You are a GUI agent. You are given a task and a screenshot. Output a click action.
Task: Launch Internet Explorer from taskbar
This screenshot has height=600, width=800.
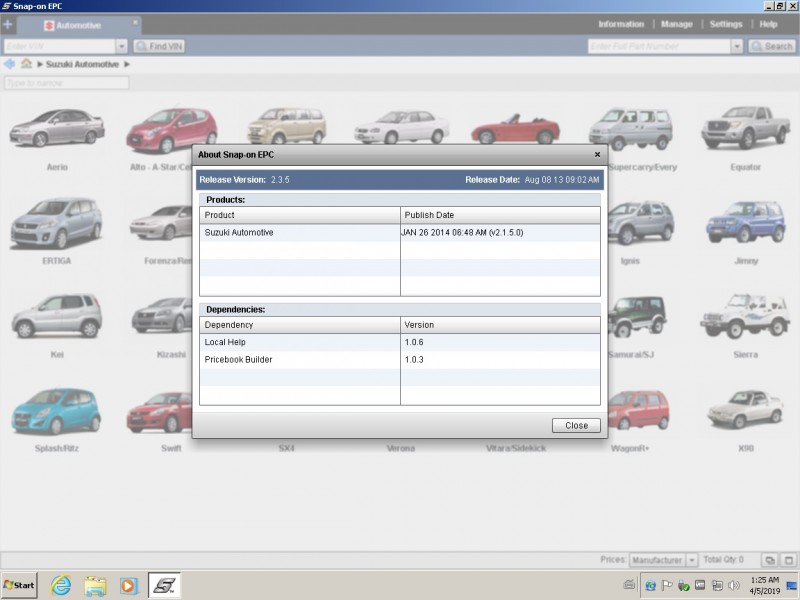point(60,585)
